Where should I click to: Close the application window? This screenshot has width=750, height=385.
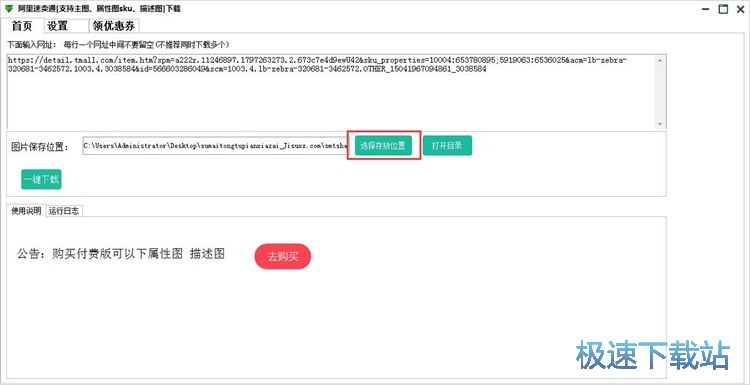pos(741,9)
